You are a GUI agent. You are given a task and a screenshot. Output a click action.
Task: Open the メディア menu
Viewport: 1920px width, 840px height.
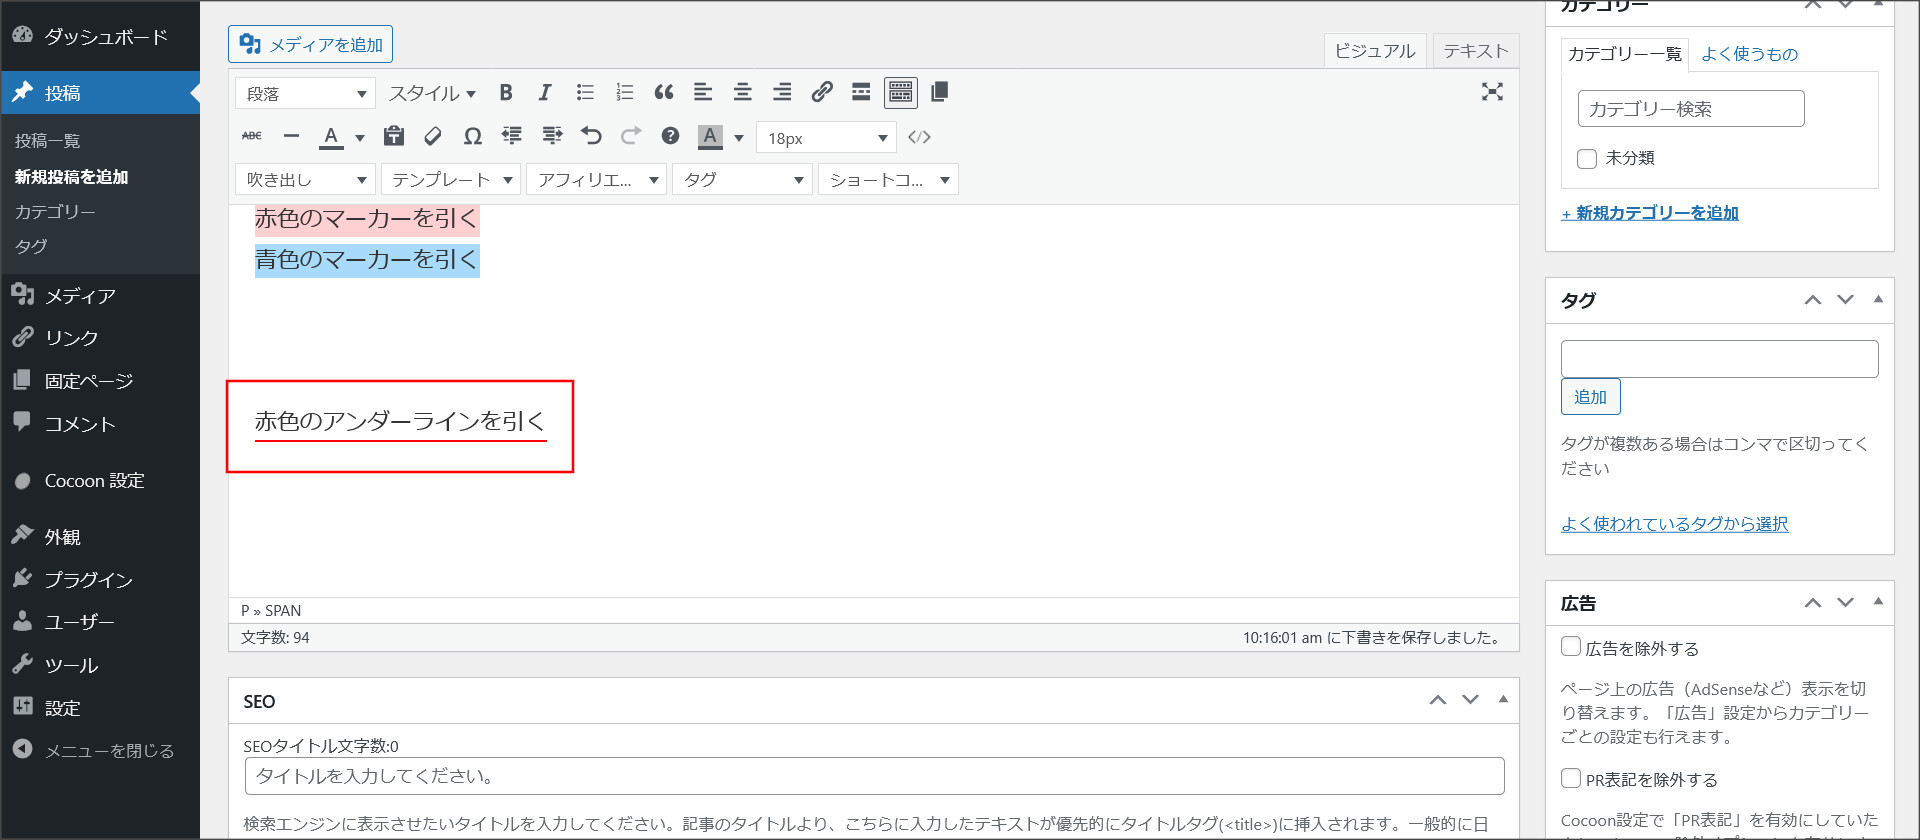click(100, 296)
